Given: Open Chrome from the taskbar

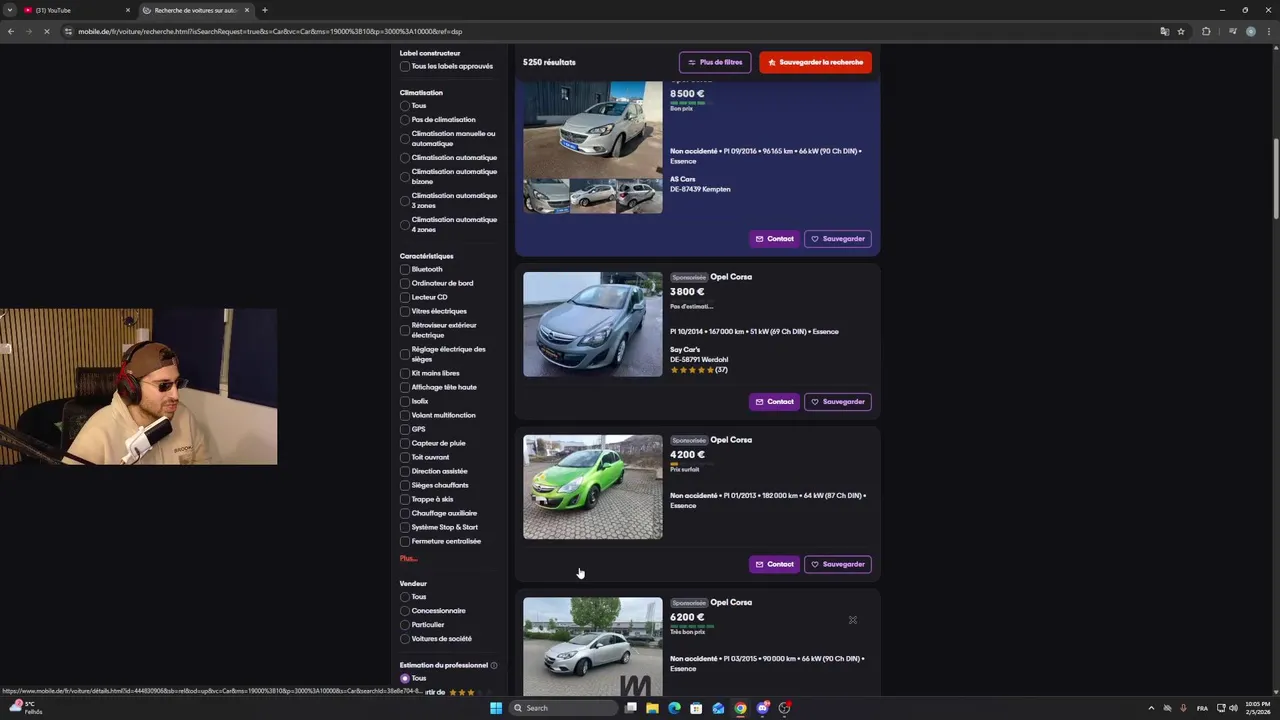Looking at the screenshot, I should (x=740, y=708).
